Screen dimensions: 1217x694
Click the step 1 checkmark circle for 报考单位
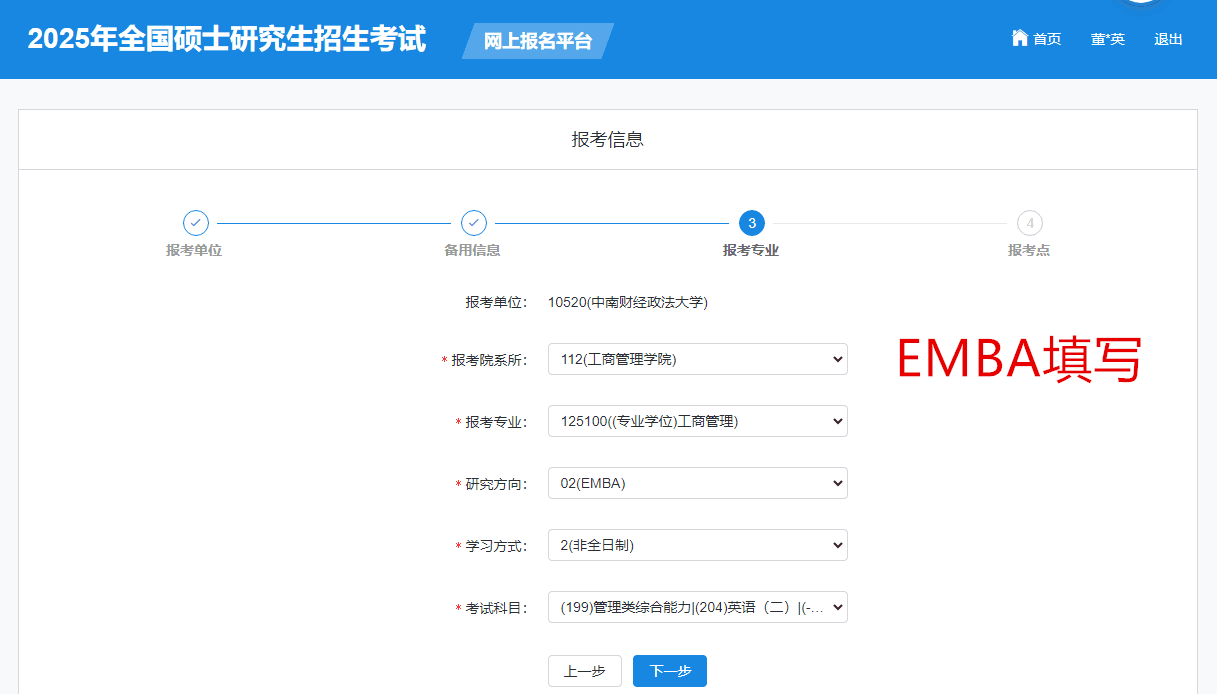pyautogui.click(x=196, y=223)
